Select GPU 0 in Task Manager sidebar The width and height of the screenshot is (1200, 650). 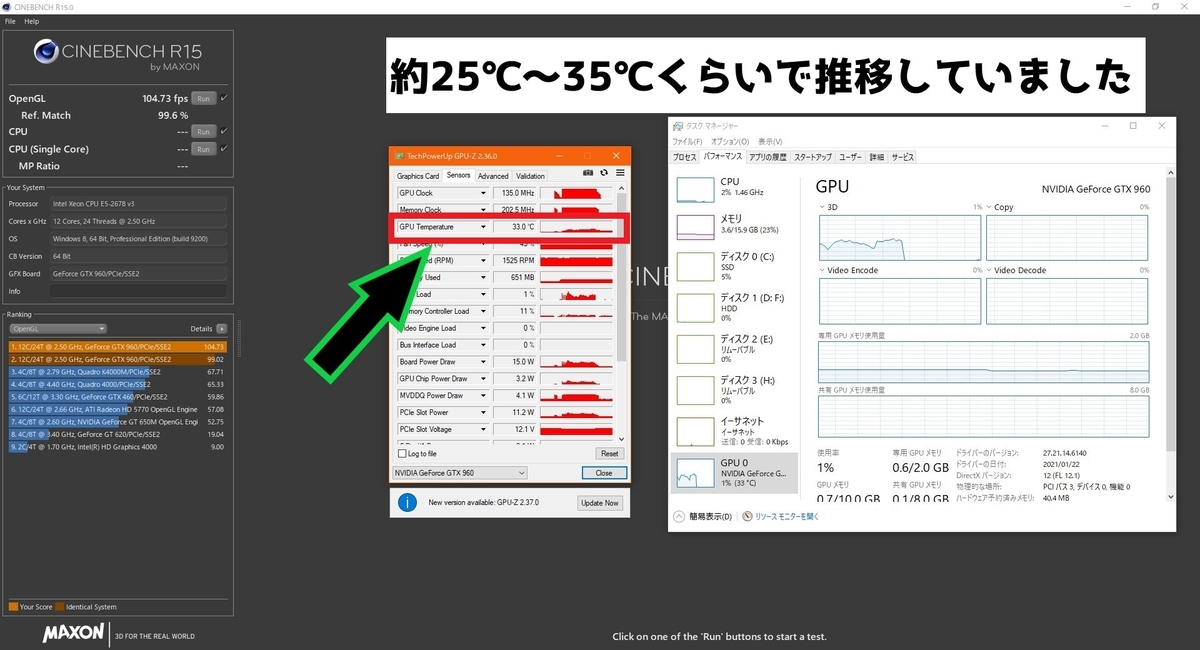click(735, 472)
